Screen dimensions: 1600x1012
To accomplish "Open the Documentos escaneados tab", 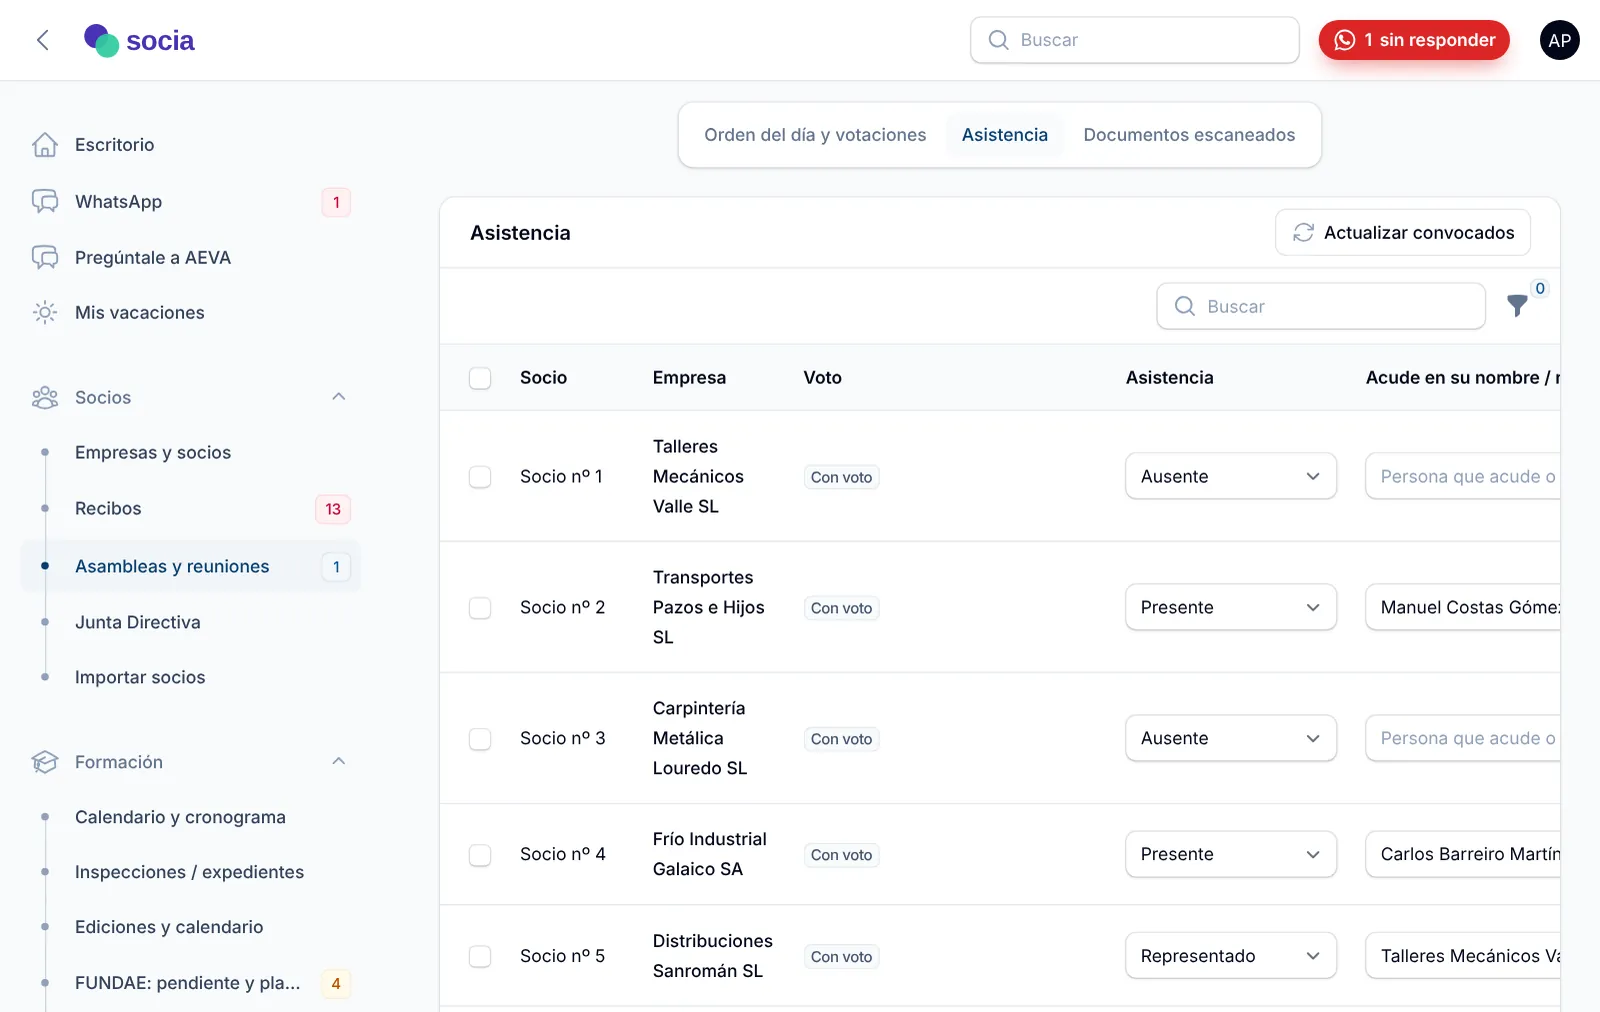I will (1189, 135).
